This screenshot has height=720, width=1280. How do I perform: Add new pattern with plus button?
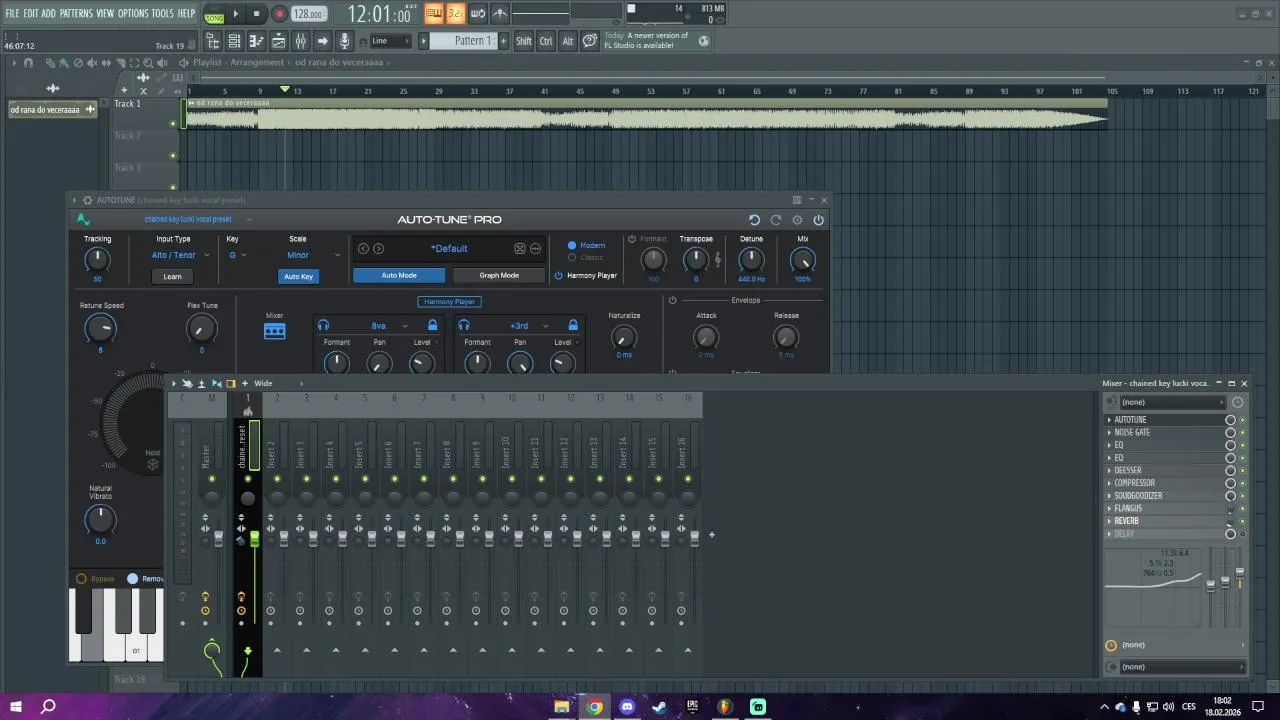tap(503, 41)
